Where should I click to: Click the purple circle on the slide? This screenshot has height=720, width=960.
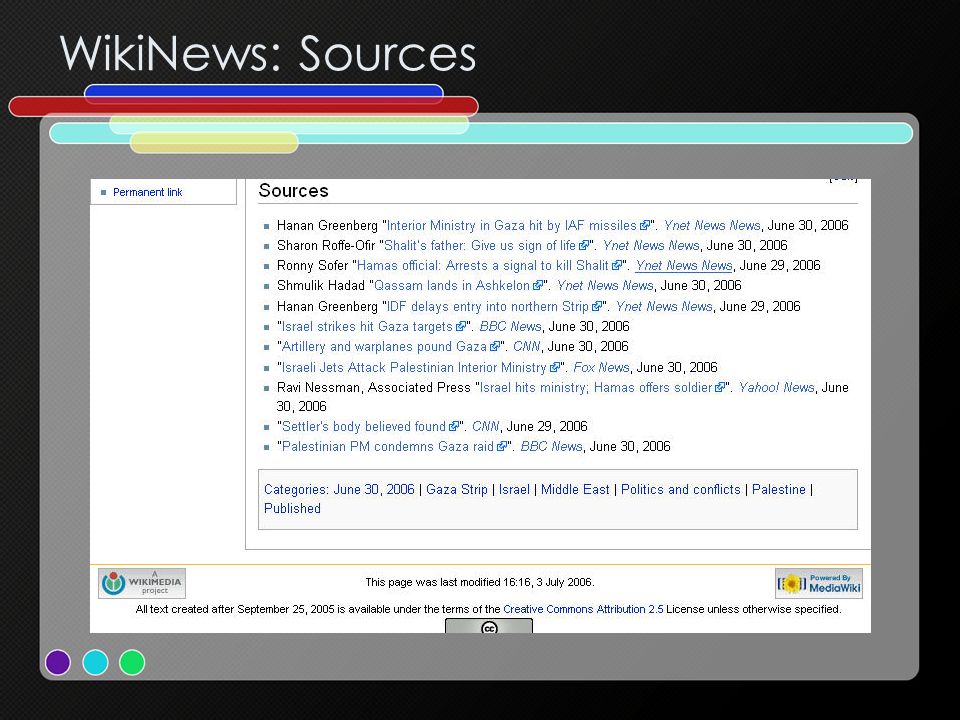pos(58,662)
